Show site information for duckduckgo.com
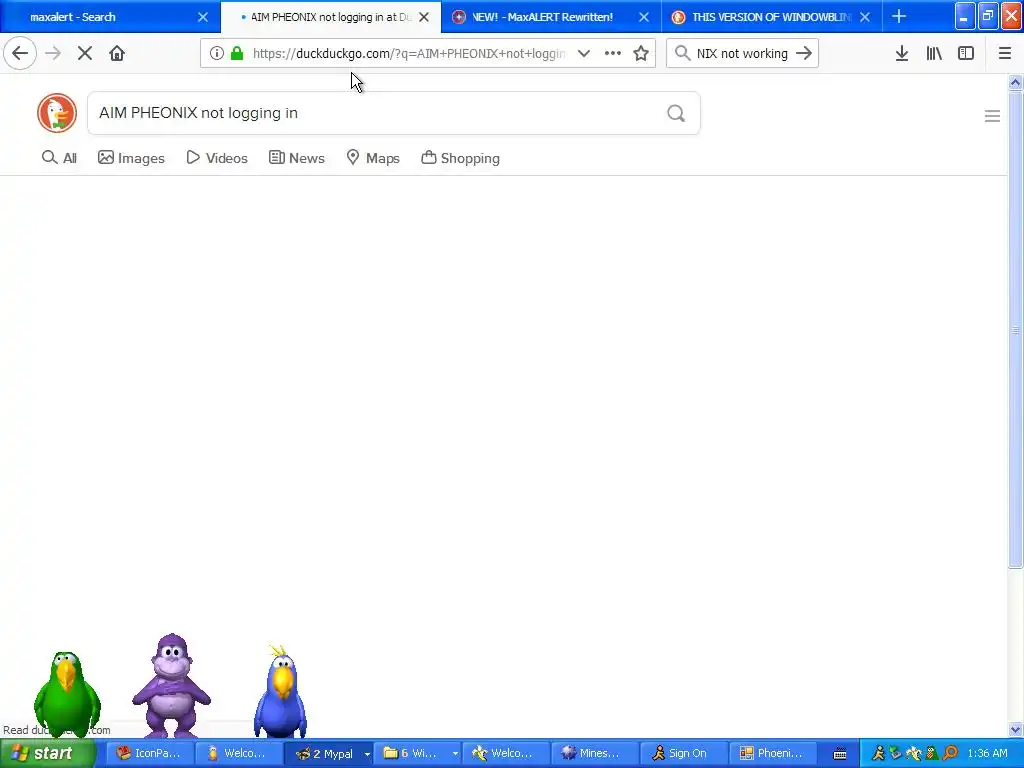 click(217, 54)
